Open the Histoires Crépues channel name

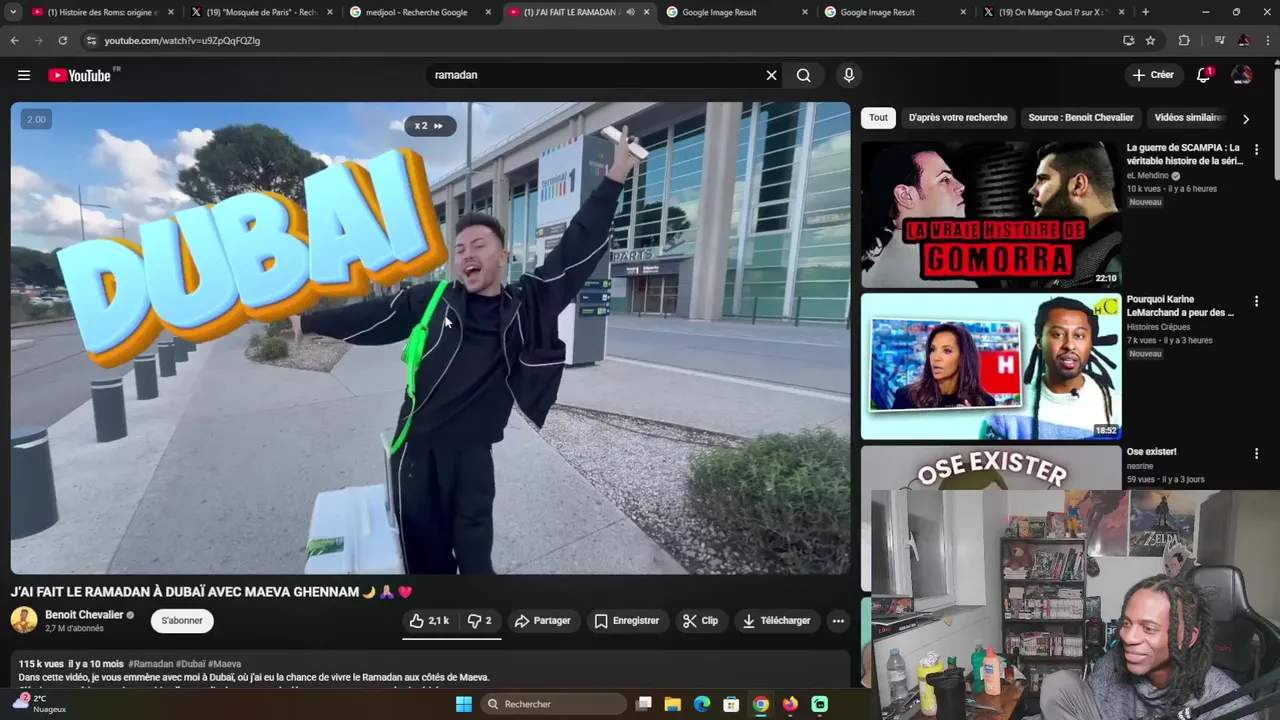tap(1158, 328)
